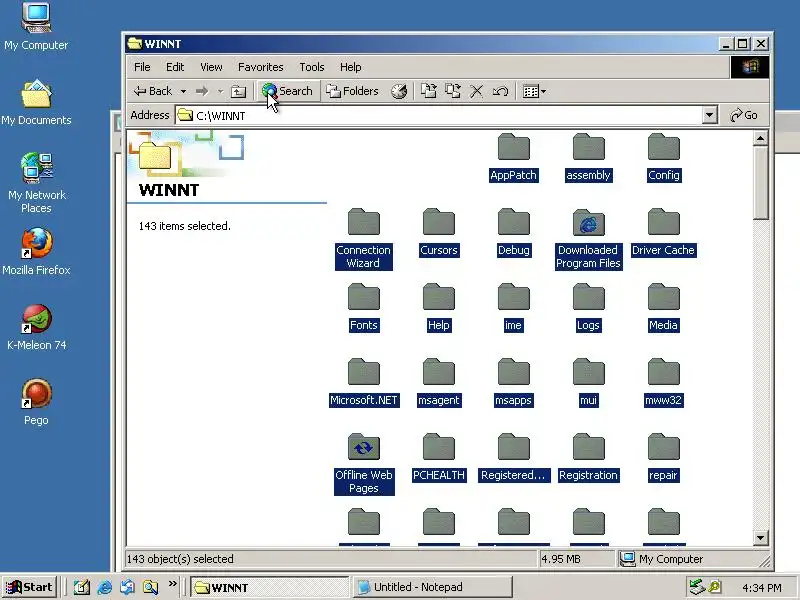Select the Config folder icon
This screenshot has height=600, width=800.
[x=663, y=147]
